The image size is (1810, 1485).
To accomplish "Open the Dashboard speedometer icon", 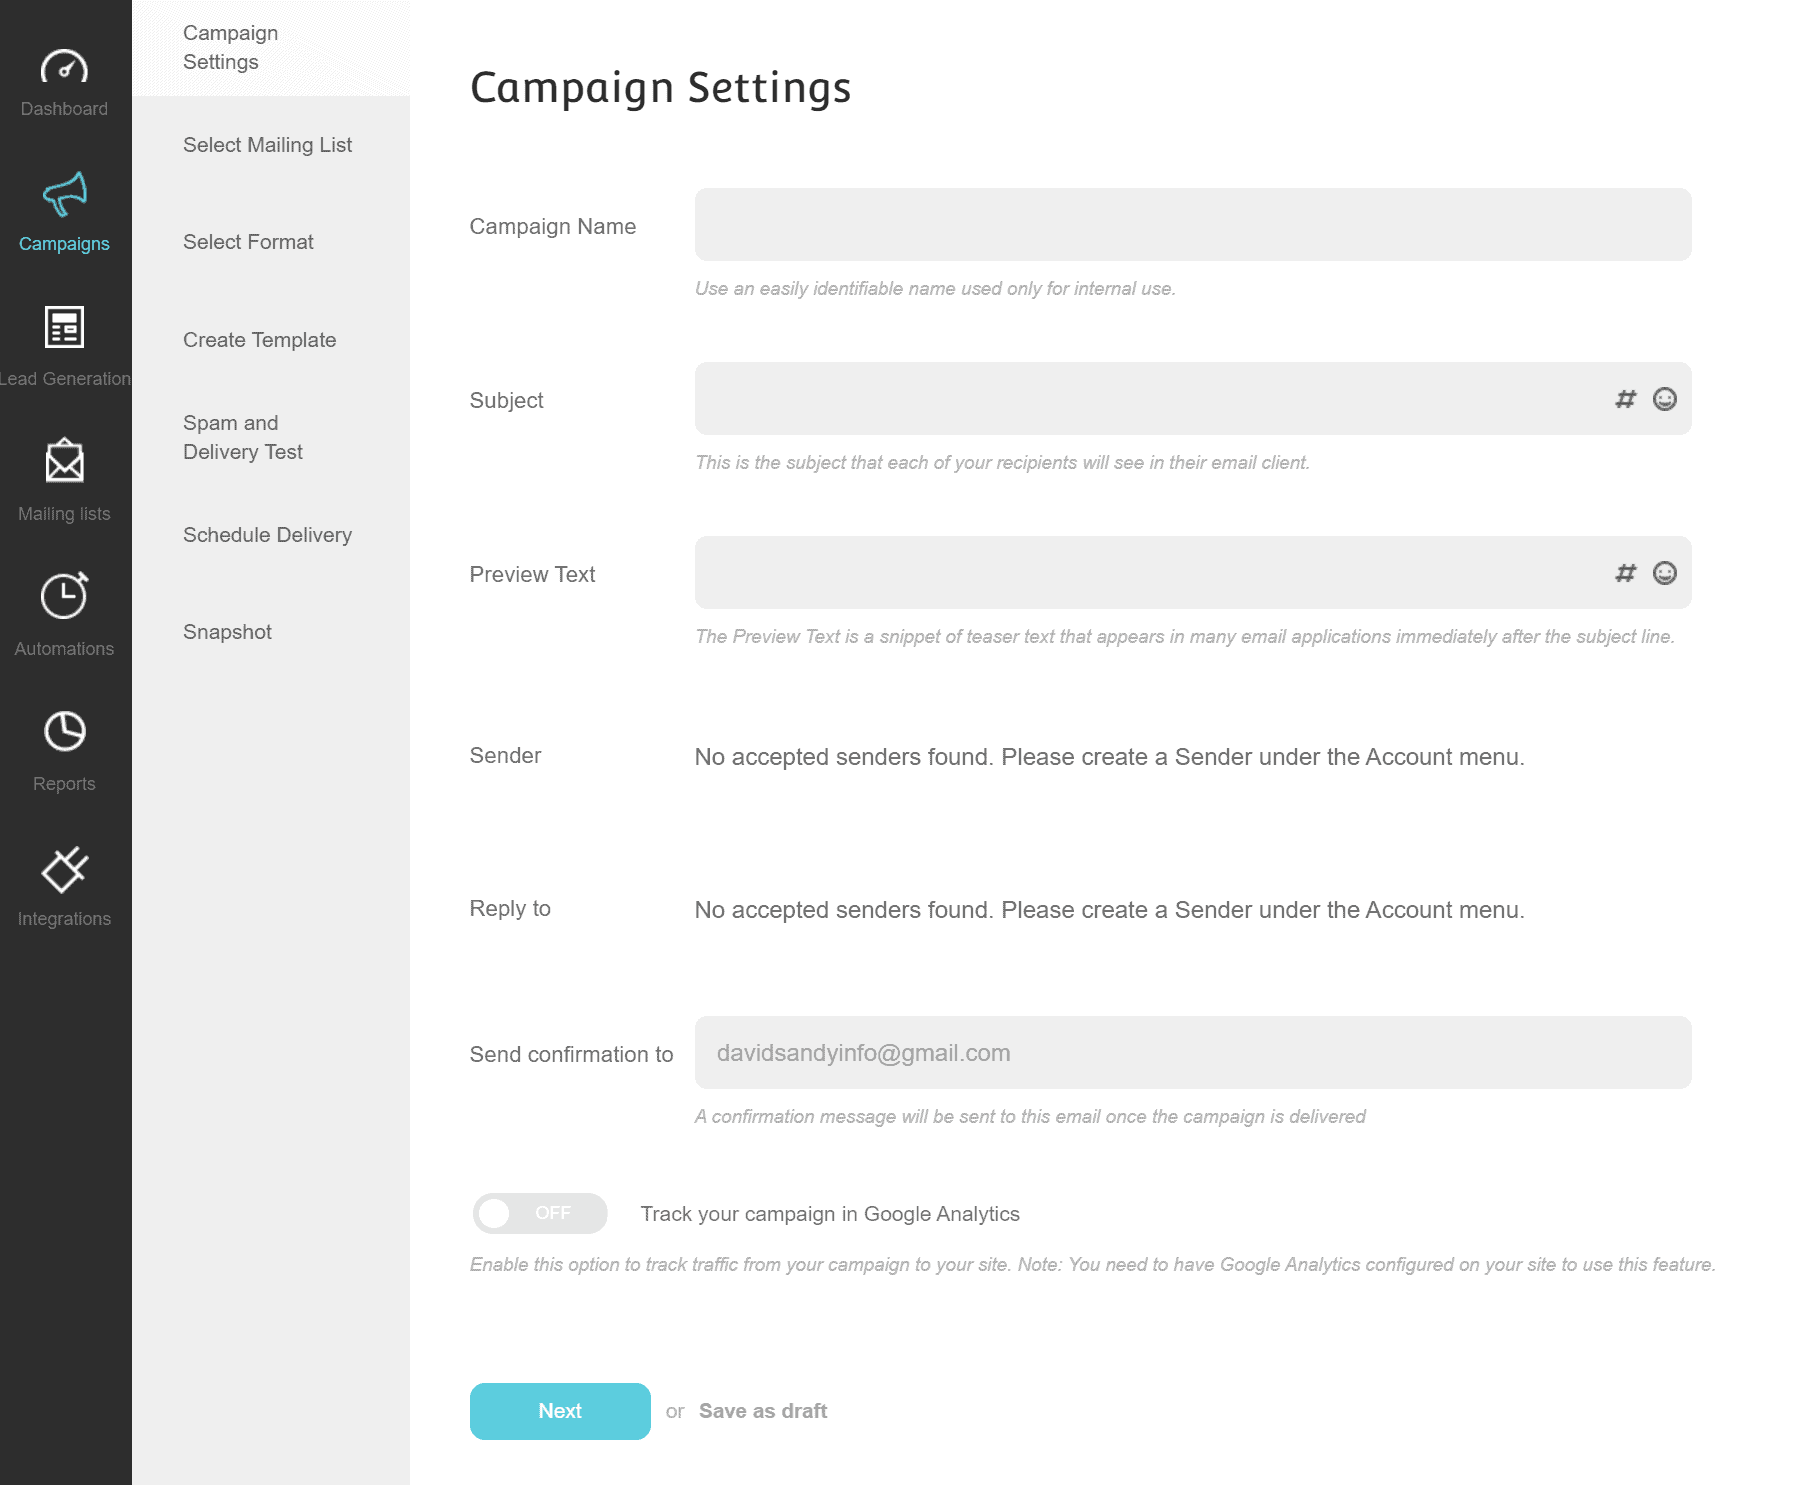I will [x=64, y=67].
